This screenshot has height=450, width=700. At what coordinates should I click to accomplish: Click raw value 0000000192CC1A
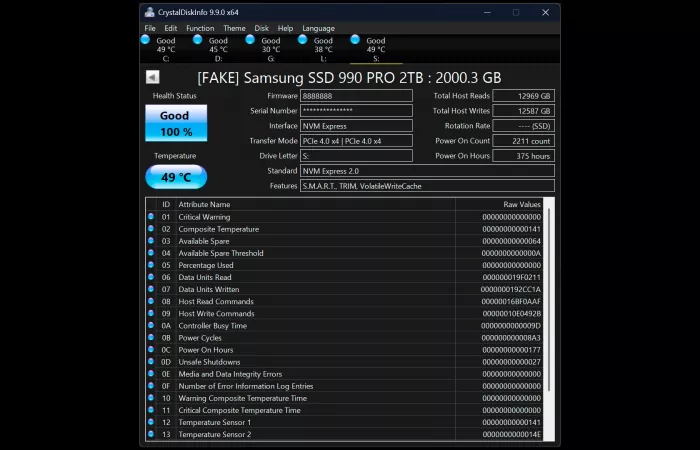tap(511, 289)
